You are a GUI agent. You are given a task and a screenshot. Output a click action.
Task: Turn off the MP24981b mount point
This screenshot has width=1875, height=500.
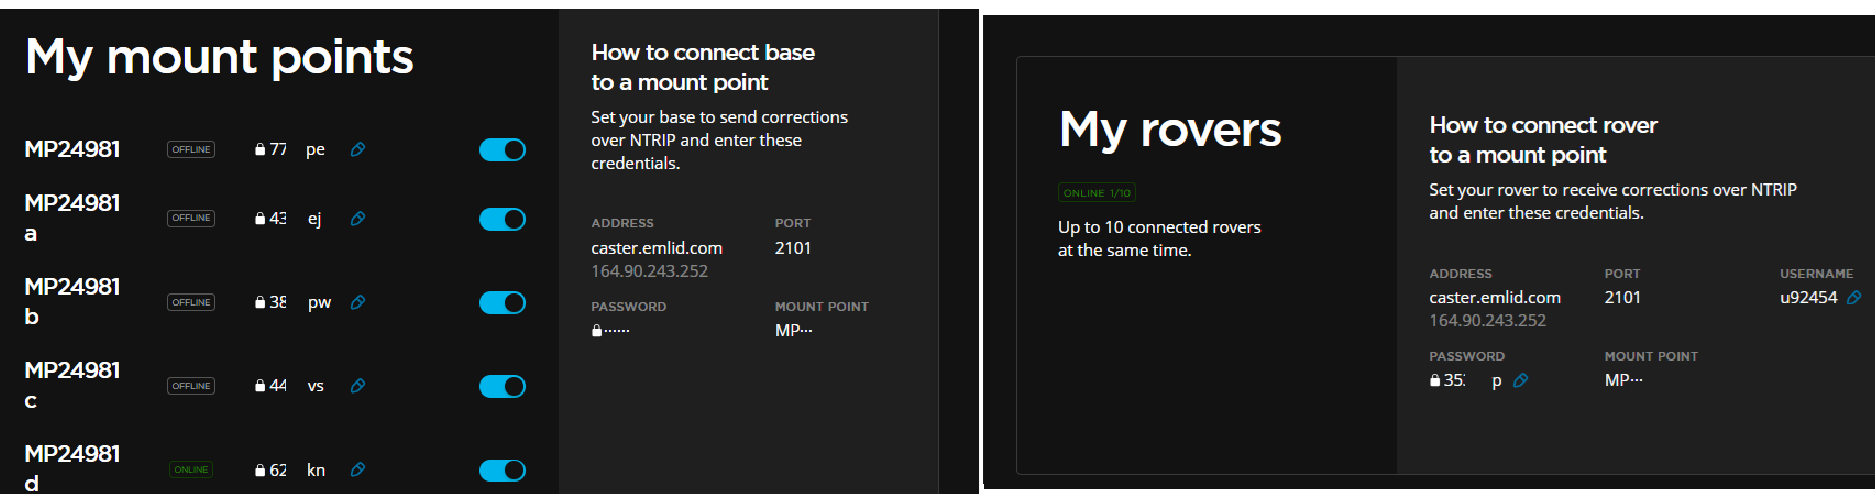click(502, 303)
